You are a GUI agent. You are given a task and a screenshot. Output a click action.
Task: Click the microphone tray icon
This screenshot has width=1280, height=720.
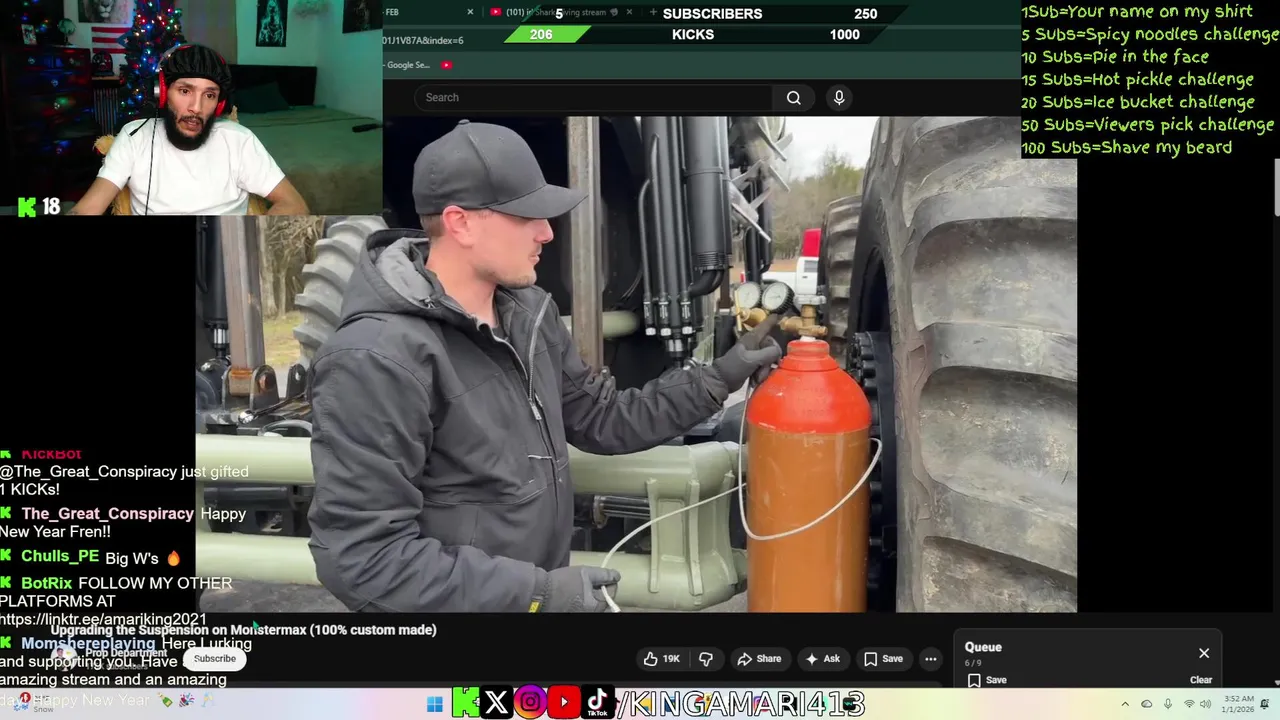point(1168,704)
